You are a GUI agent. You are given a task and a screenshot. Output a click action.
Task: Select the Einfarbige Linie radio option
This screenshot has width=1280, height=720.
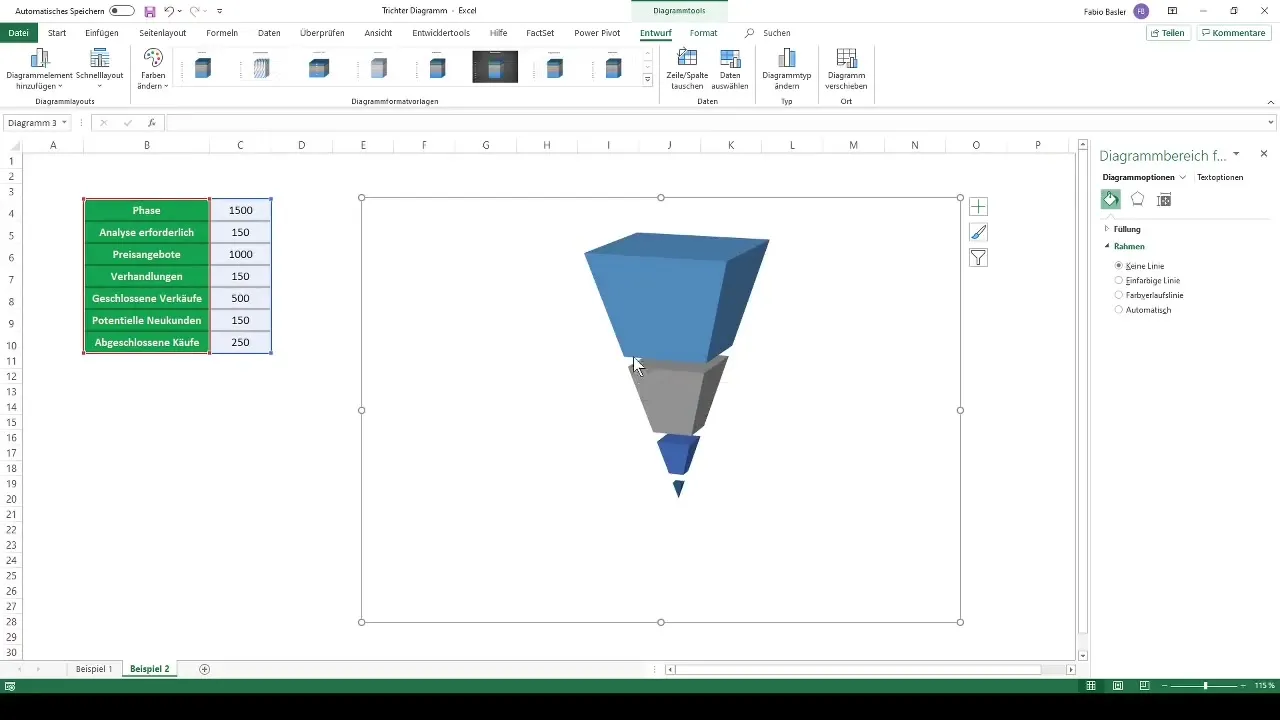[1119, 281]
